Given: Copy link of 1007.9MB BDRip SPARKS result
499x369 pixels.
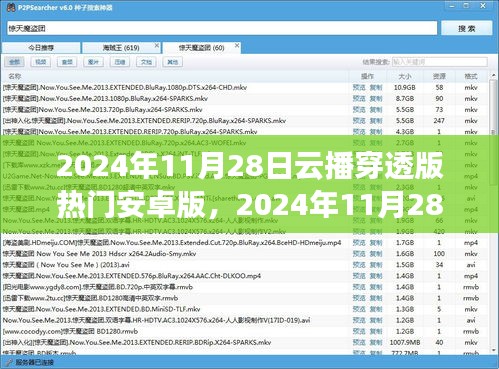Looking at the screenshot, I should 376,343.
